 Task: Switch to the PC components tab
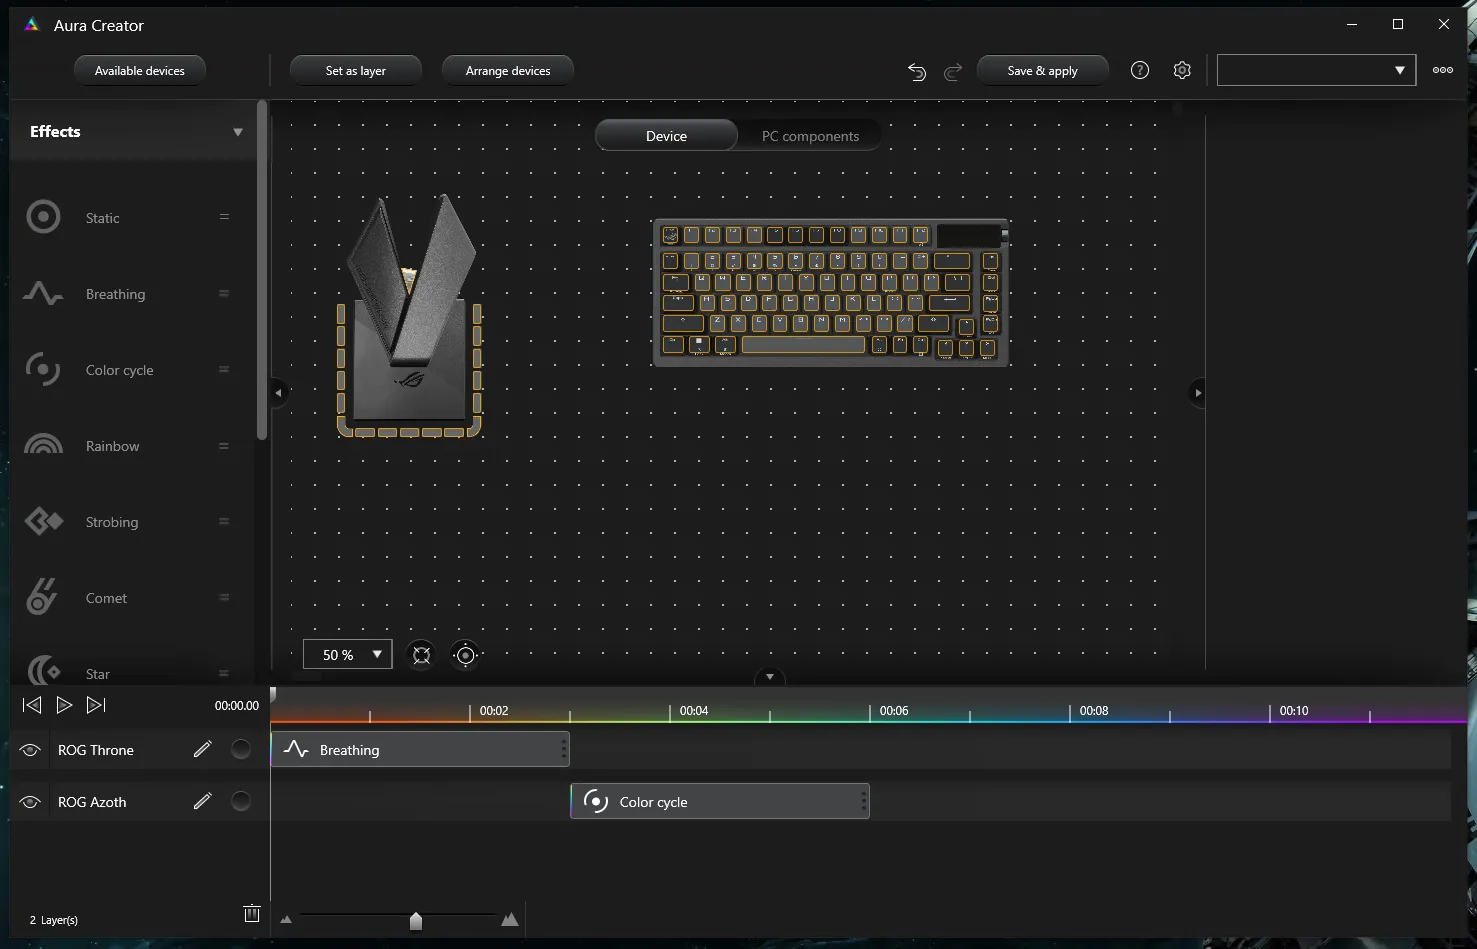coord(810,136)
